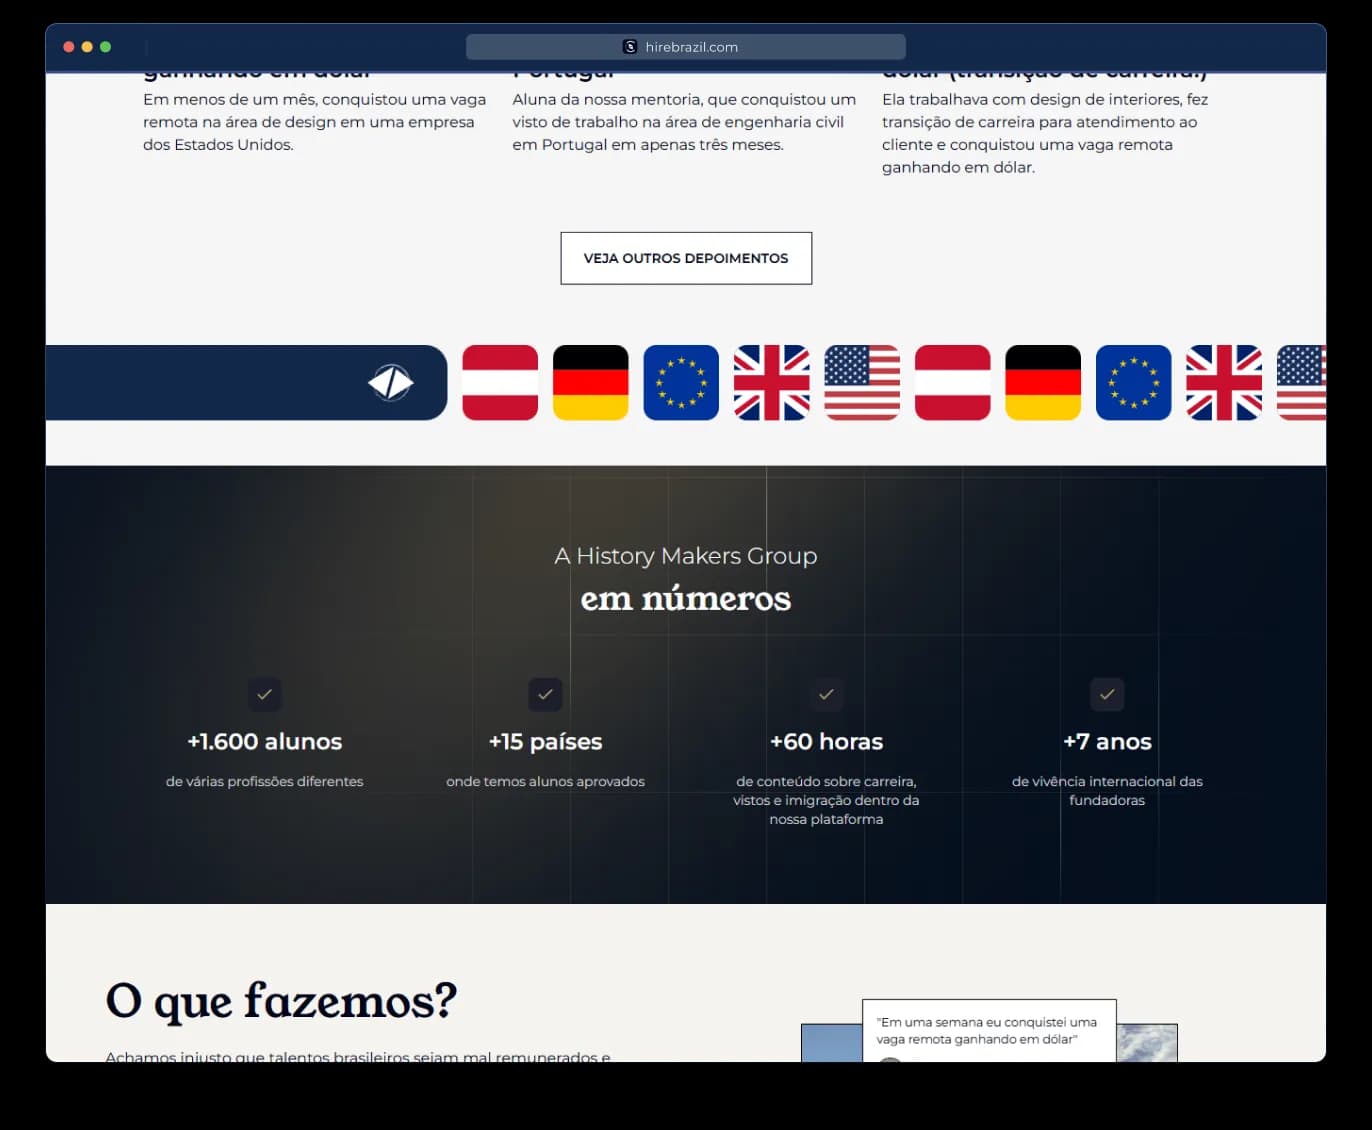The height and width of the screenshot is (1130, 1372).
Task: Click the second Germany flag in the carousel
Action: point(1042,382)
